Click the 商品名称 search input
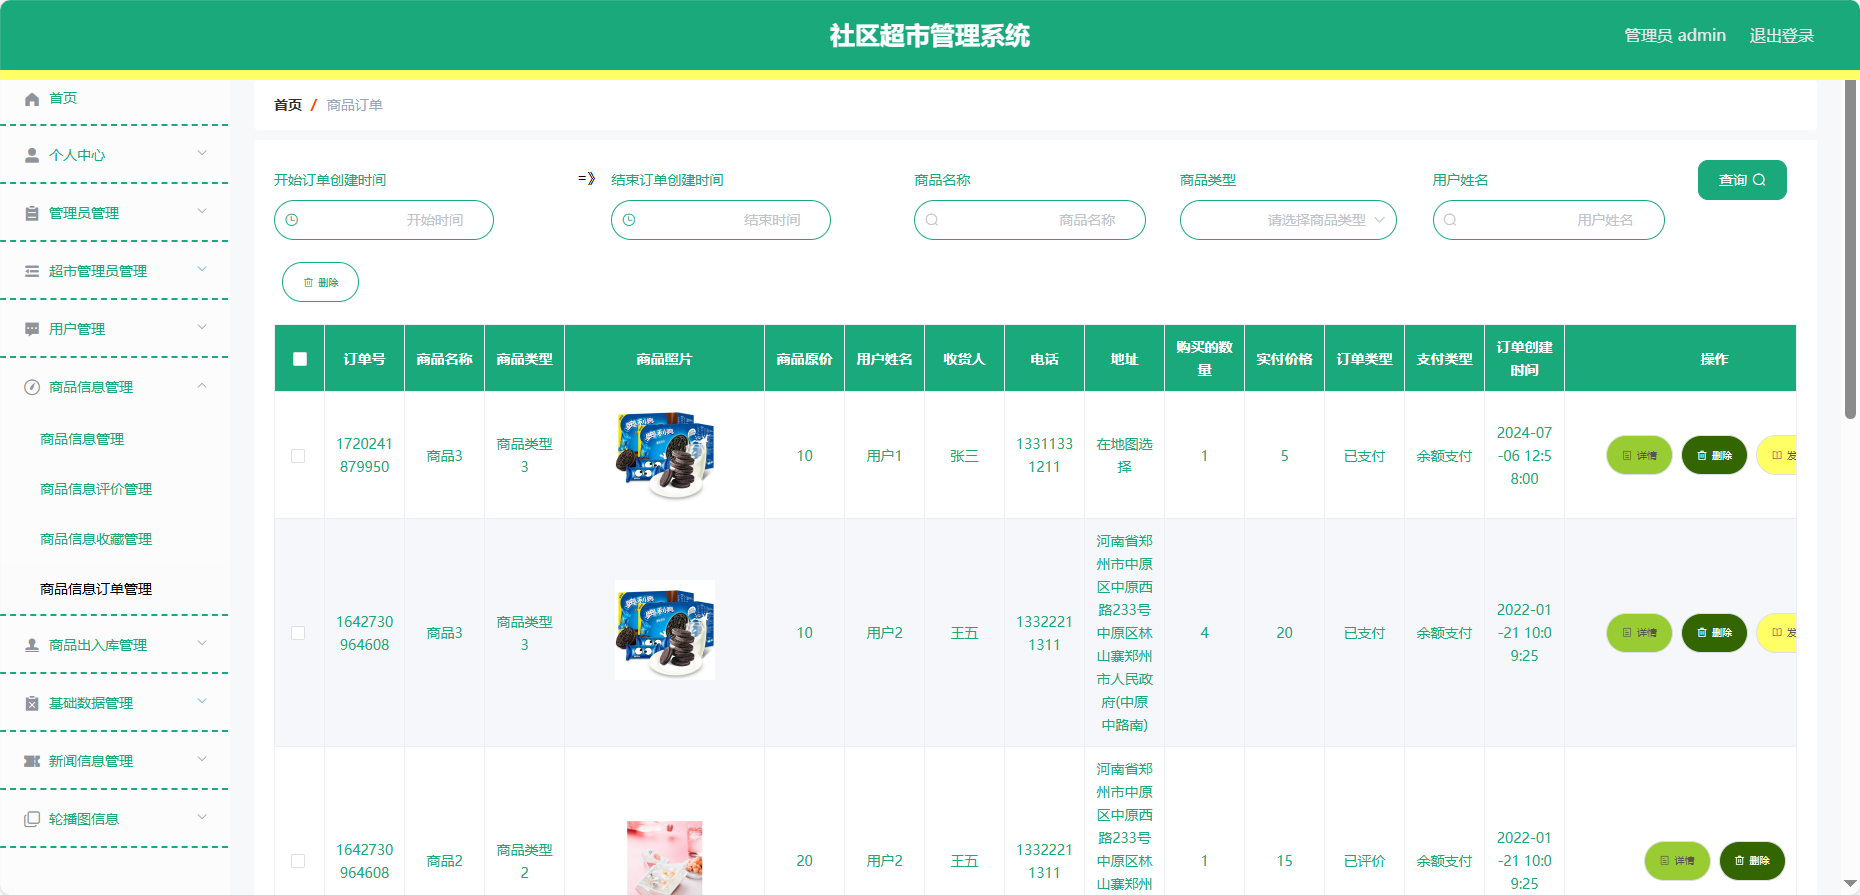This screenshot has height=895, width=1860. pos(1030,220)
